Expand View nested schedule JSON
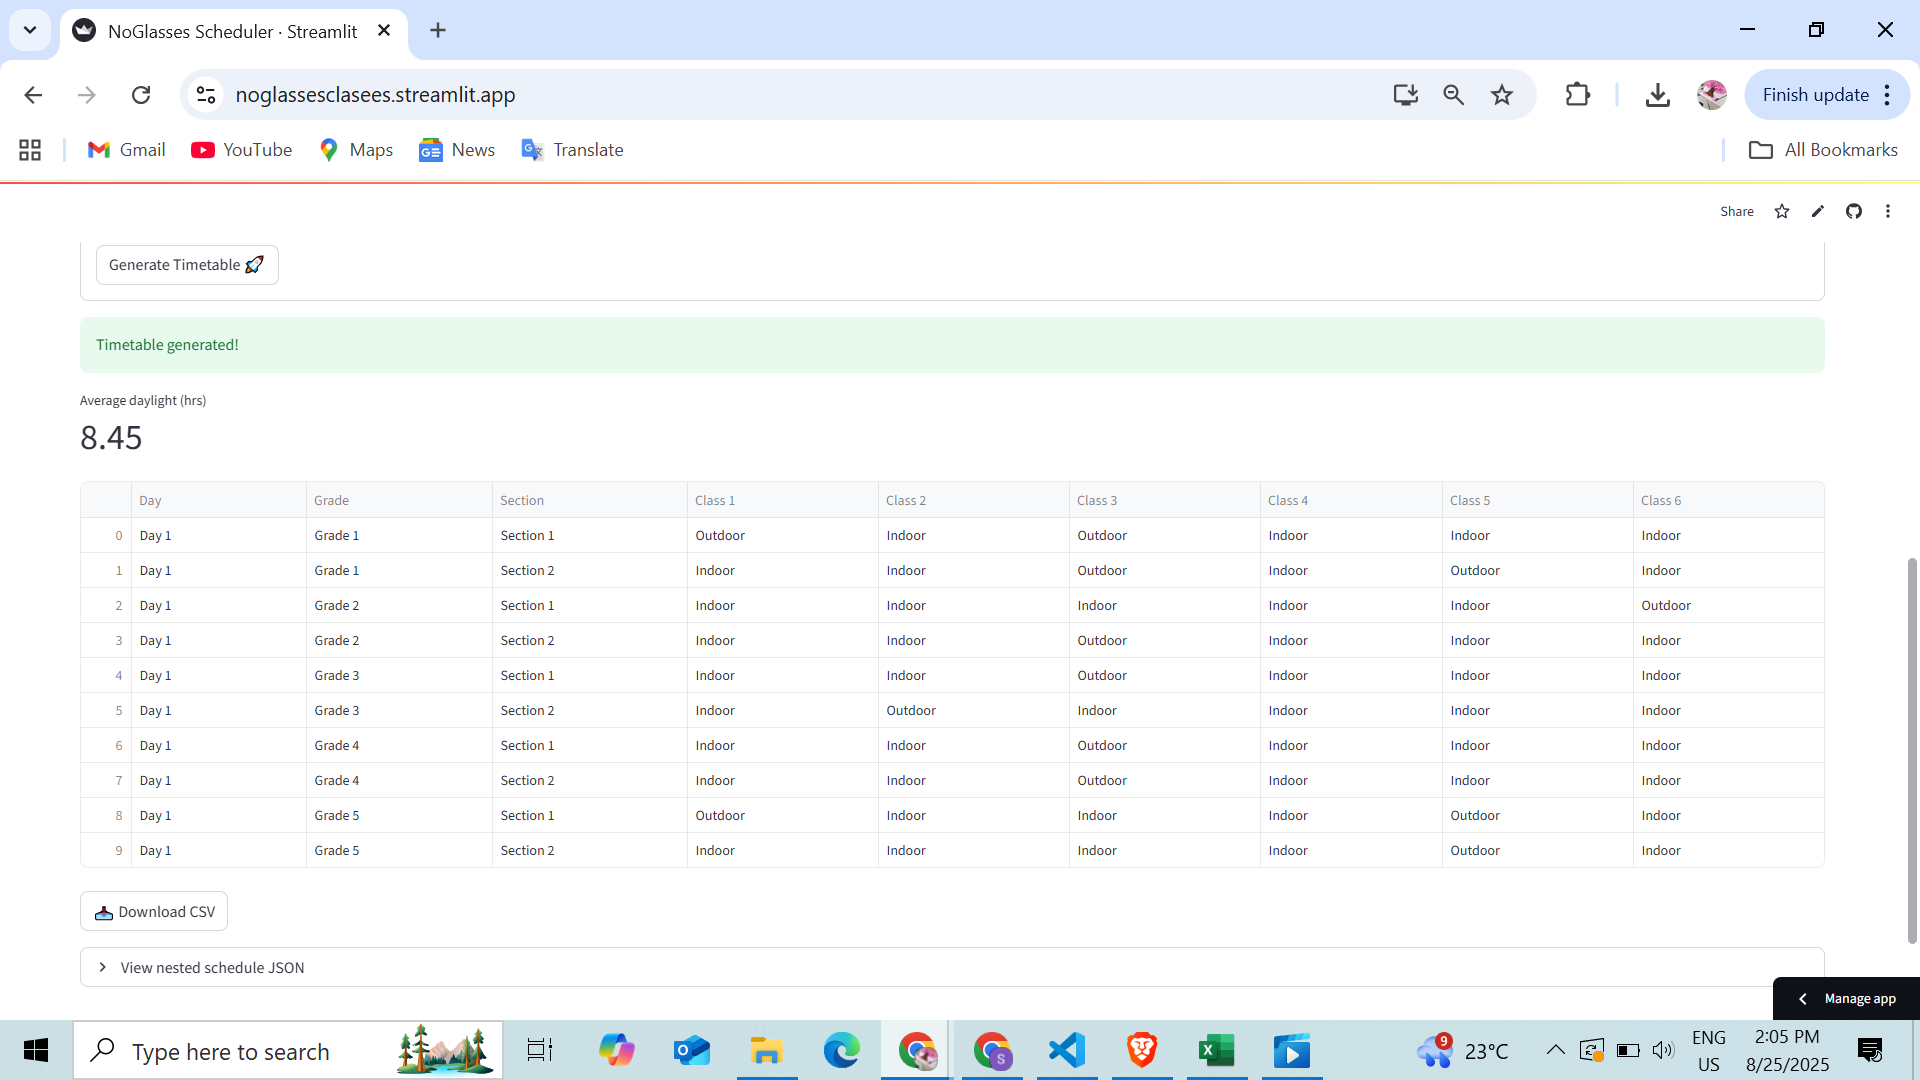The width and height of the screenshot is (1920, 1080). [211, 967]
